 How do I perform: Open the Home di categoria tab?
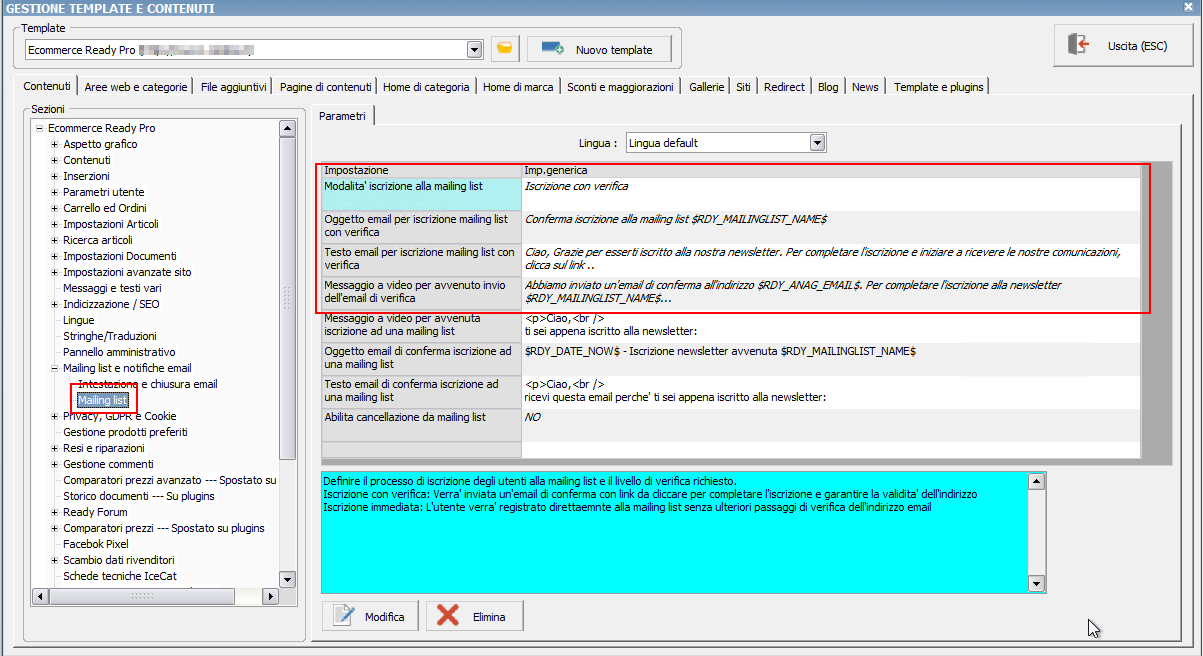(x=426, y=87)
